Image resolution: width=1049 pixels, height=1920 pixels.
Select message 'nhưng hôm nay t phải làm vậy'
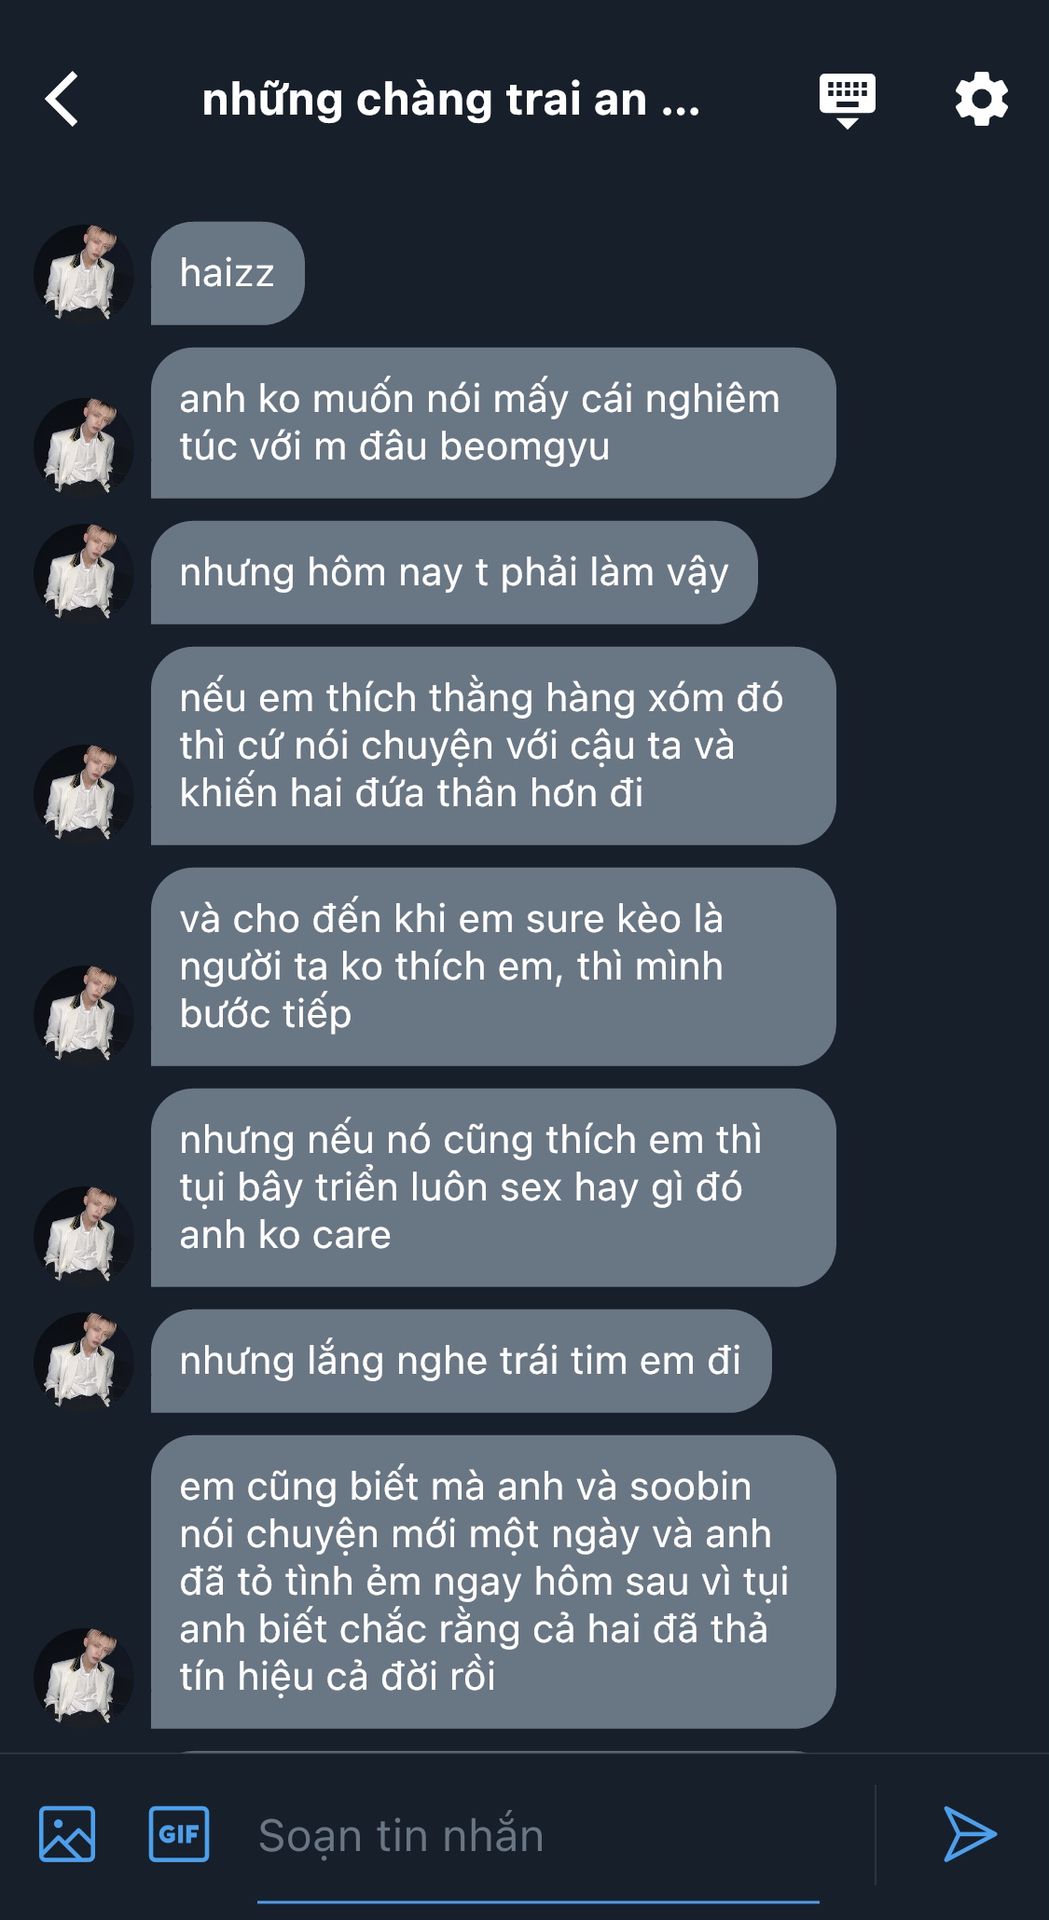[454, 573]
